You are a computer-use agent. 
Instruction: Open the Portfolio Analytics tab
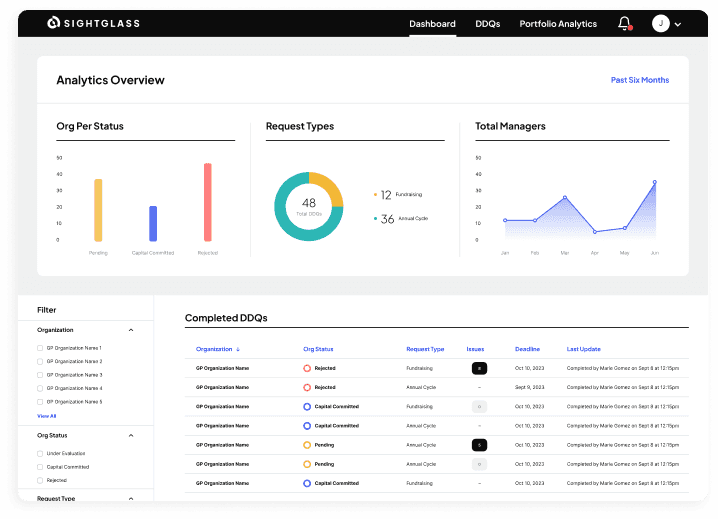(x=558, y=24)
